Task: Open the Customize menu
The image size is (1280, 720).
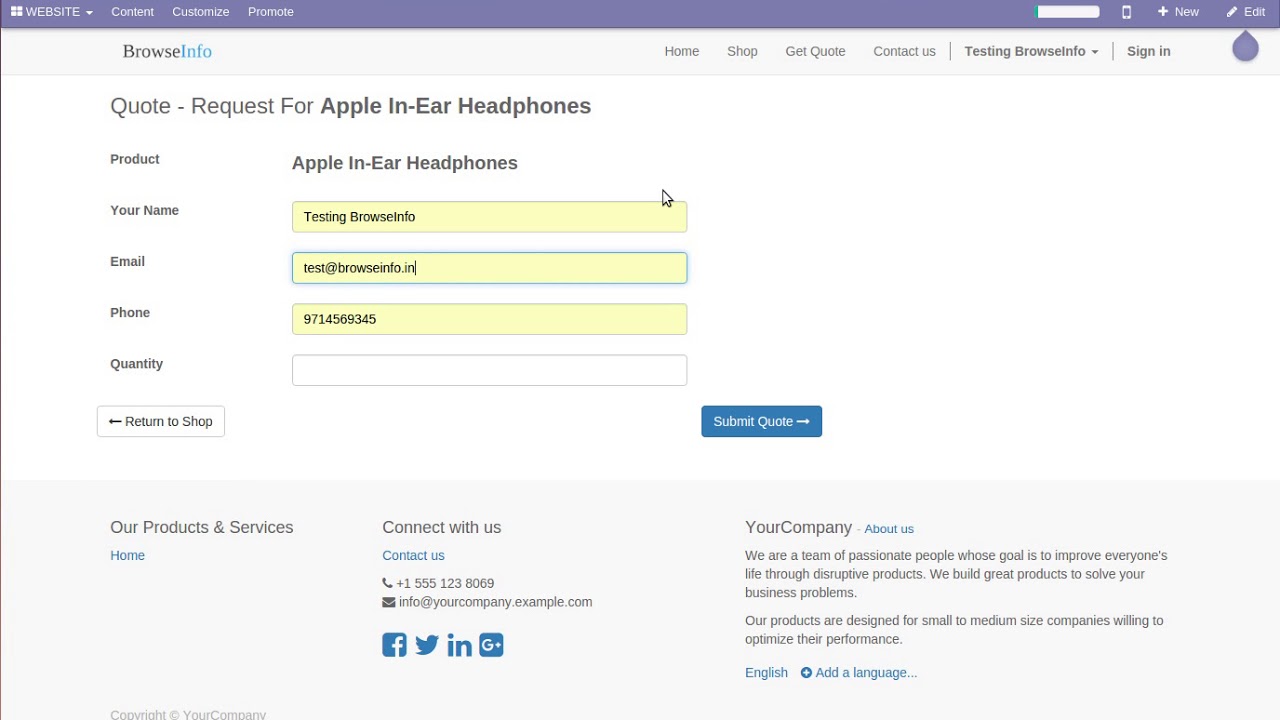Action: click(x=200, y=12)
